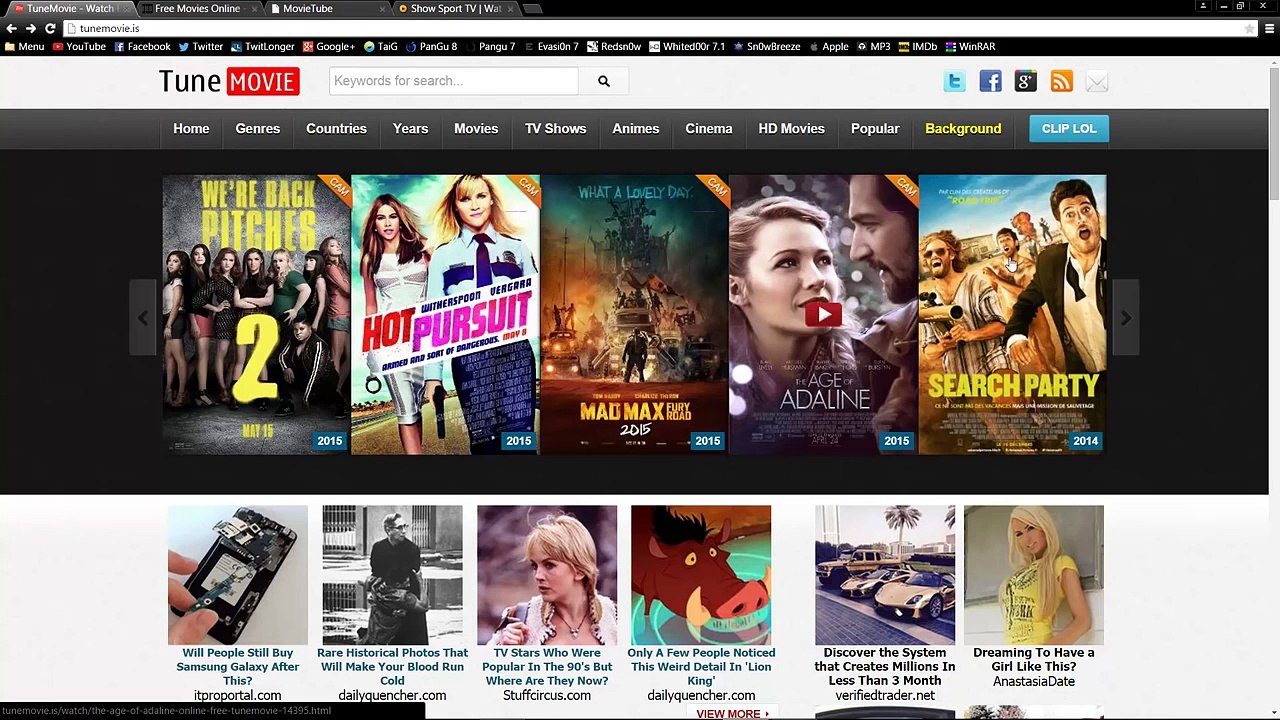This screenshot has width=1280, height=720.
Task: Open the TwitLonger bookmark
Action: point(262,46)
